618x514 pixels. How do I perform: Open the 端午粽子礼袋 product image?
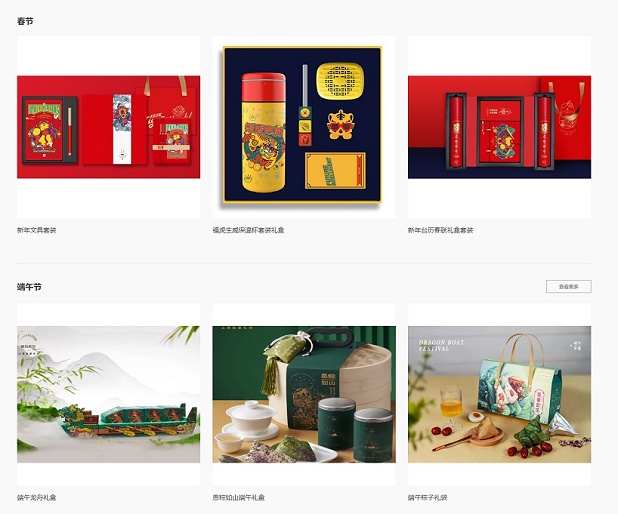coord(499,394)
